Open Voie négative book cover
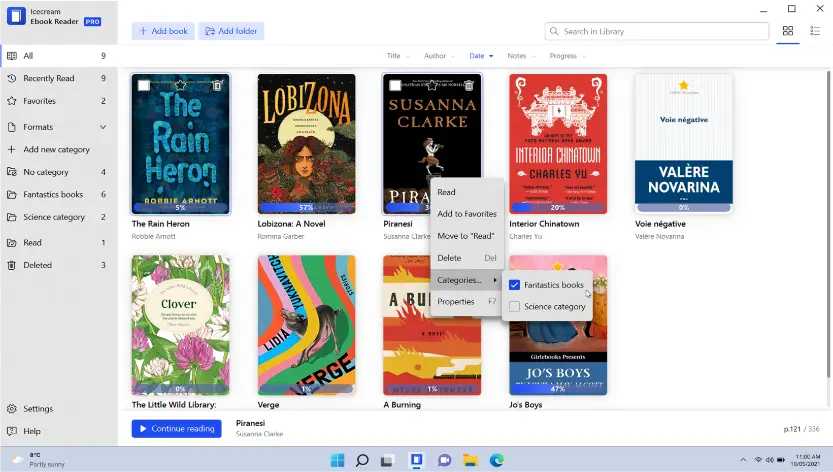Image resolution: width=833 pixels, height=472 pixels. [x=684, y=144]
